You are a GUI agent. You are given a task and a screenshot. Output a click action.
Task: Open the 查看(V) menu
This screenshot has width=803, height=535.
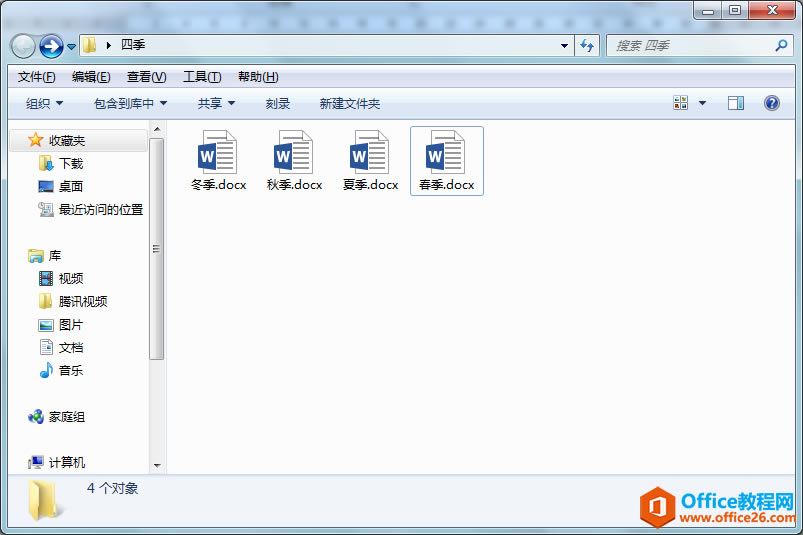click(x=146, y=77)
